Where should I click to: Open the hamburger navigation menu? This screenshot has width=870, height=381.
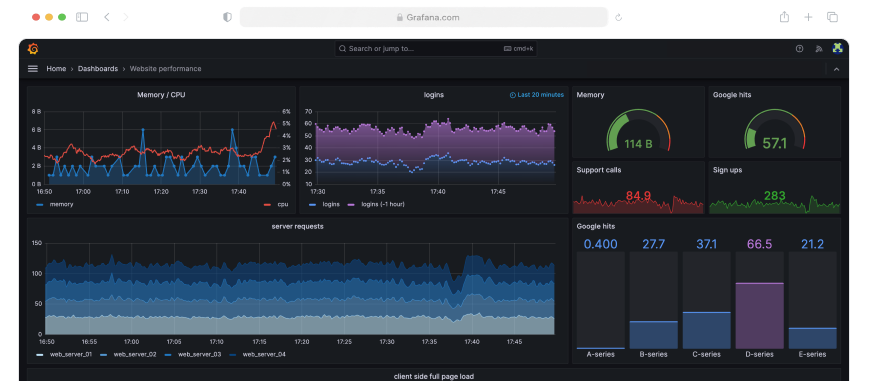[x=33, y=69]
